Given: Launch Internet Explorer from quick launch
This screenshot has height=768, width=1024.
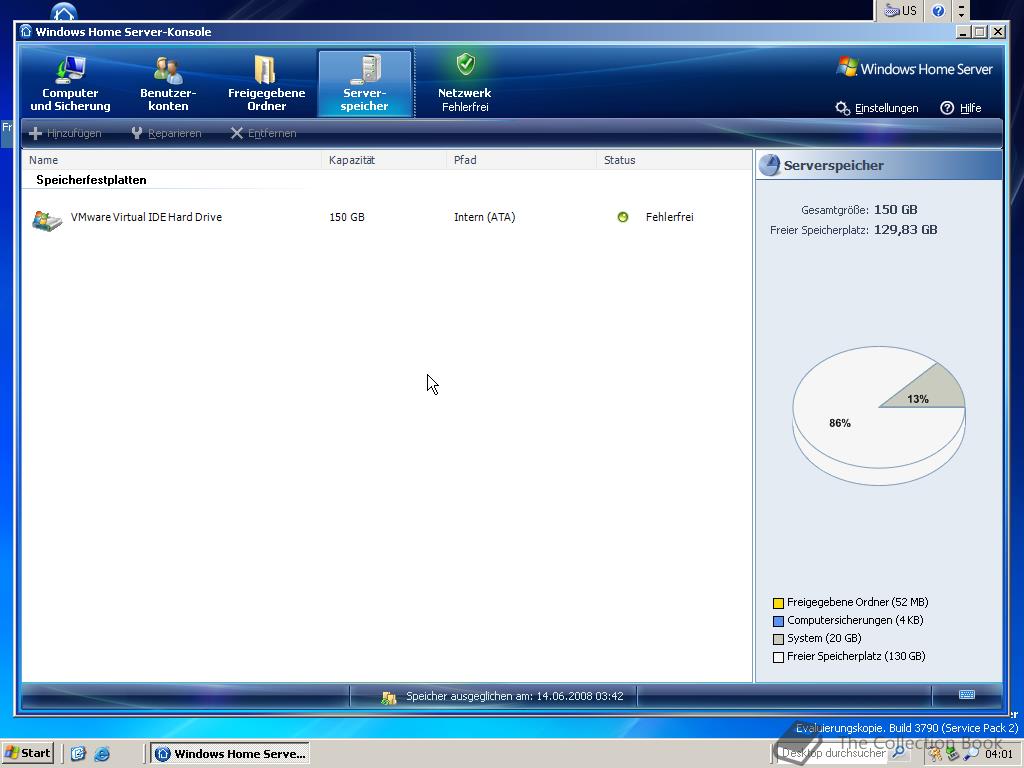Looking at the screenshot, I should pyautogui.click(x=103, y=754).
